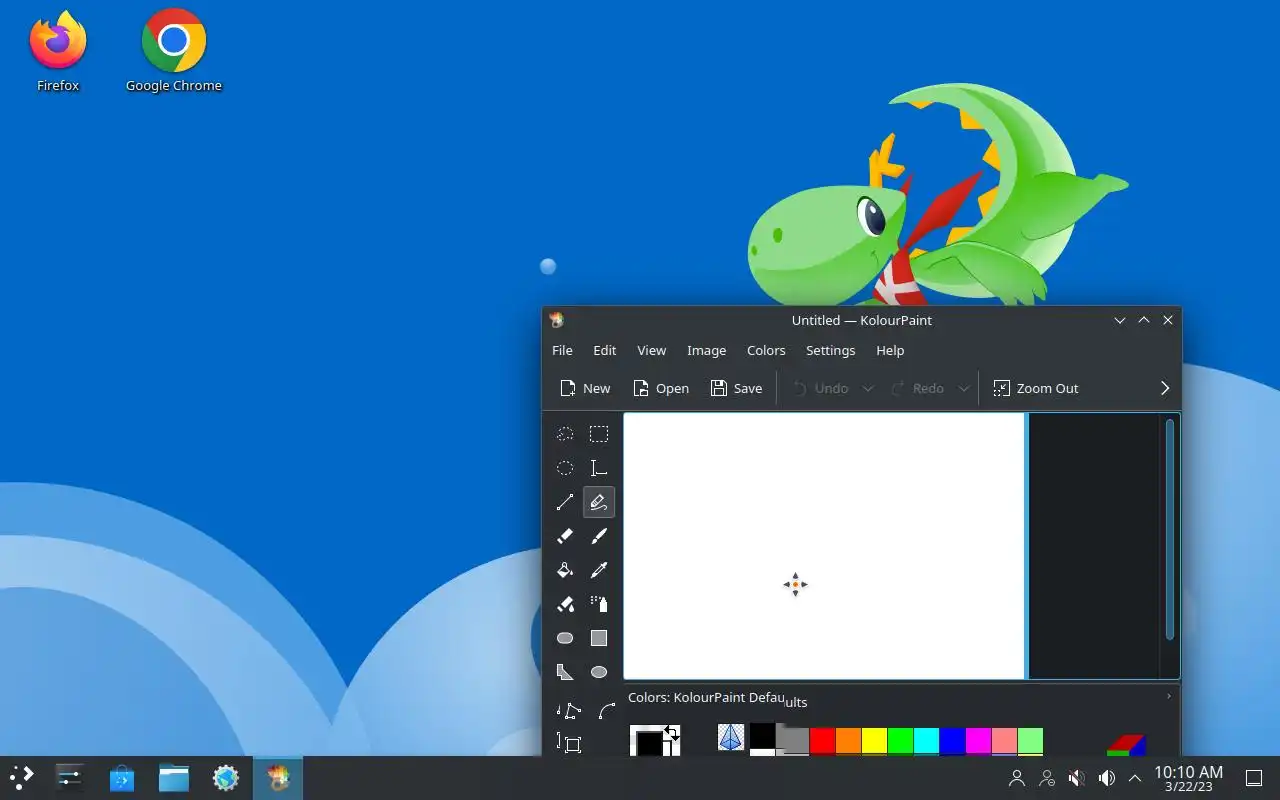1280x800 pixels.
Task: Expand the Redo history dropdown arrow
Action: 963,388
